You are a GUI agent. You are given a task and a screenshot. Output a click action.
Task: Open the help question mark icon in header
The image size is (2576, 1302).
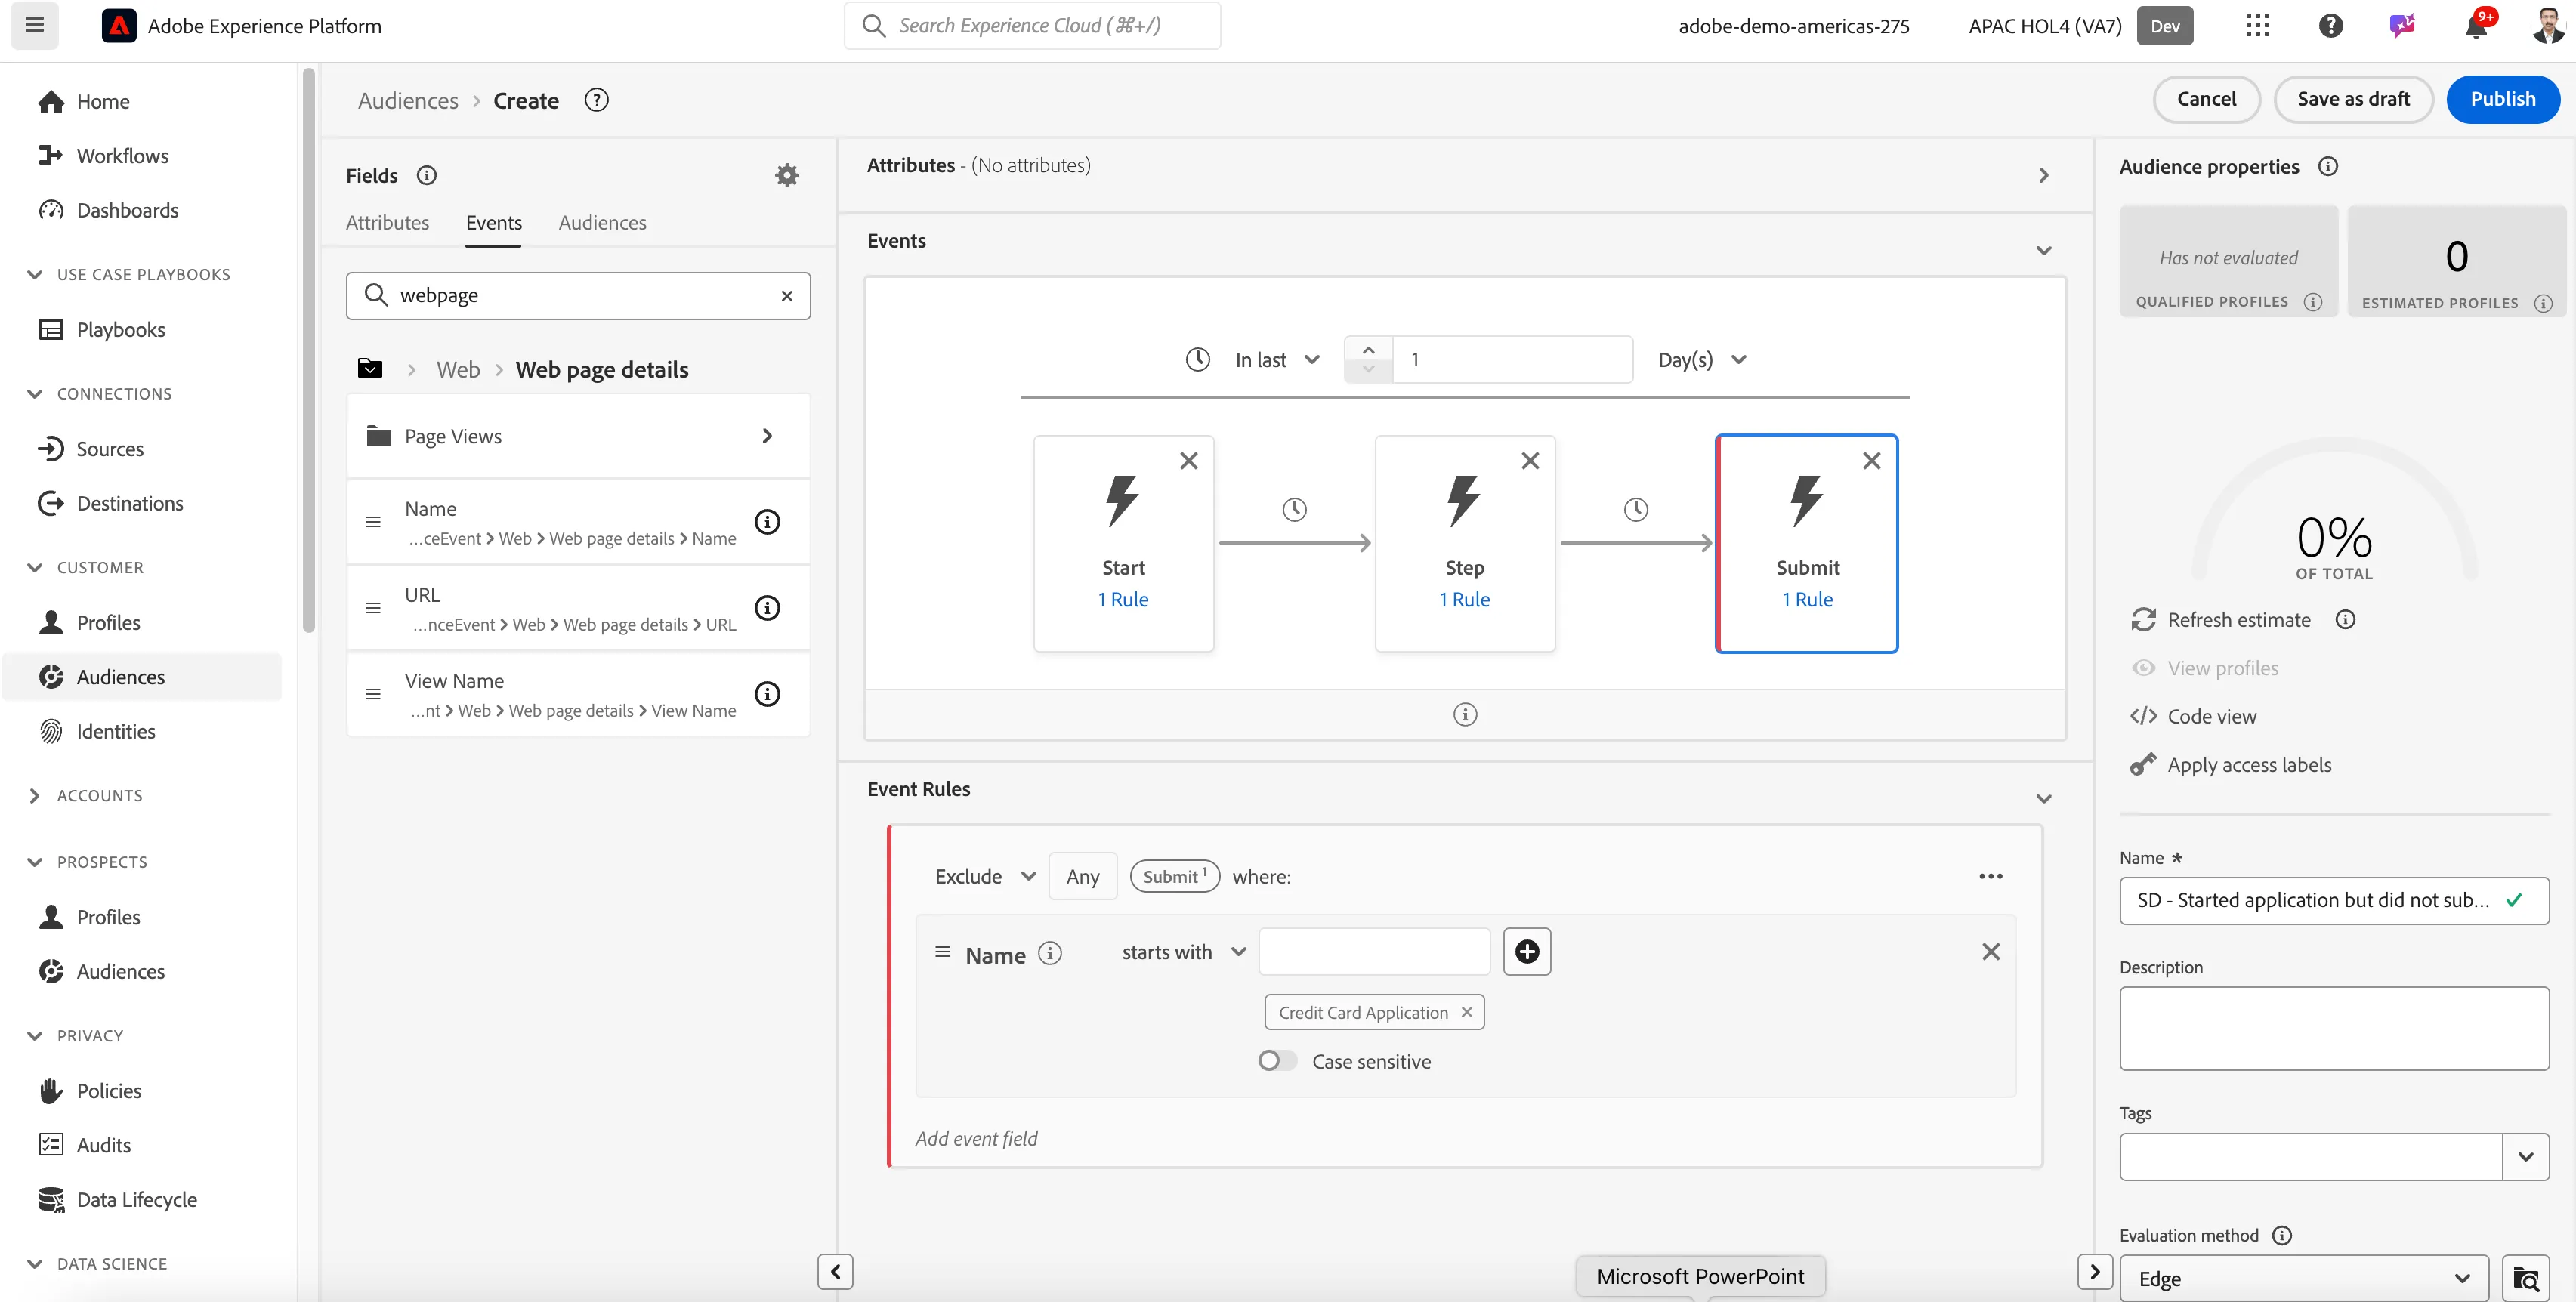click(2330, 26)
